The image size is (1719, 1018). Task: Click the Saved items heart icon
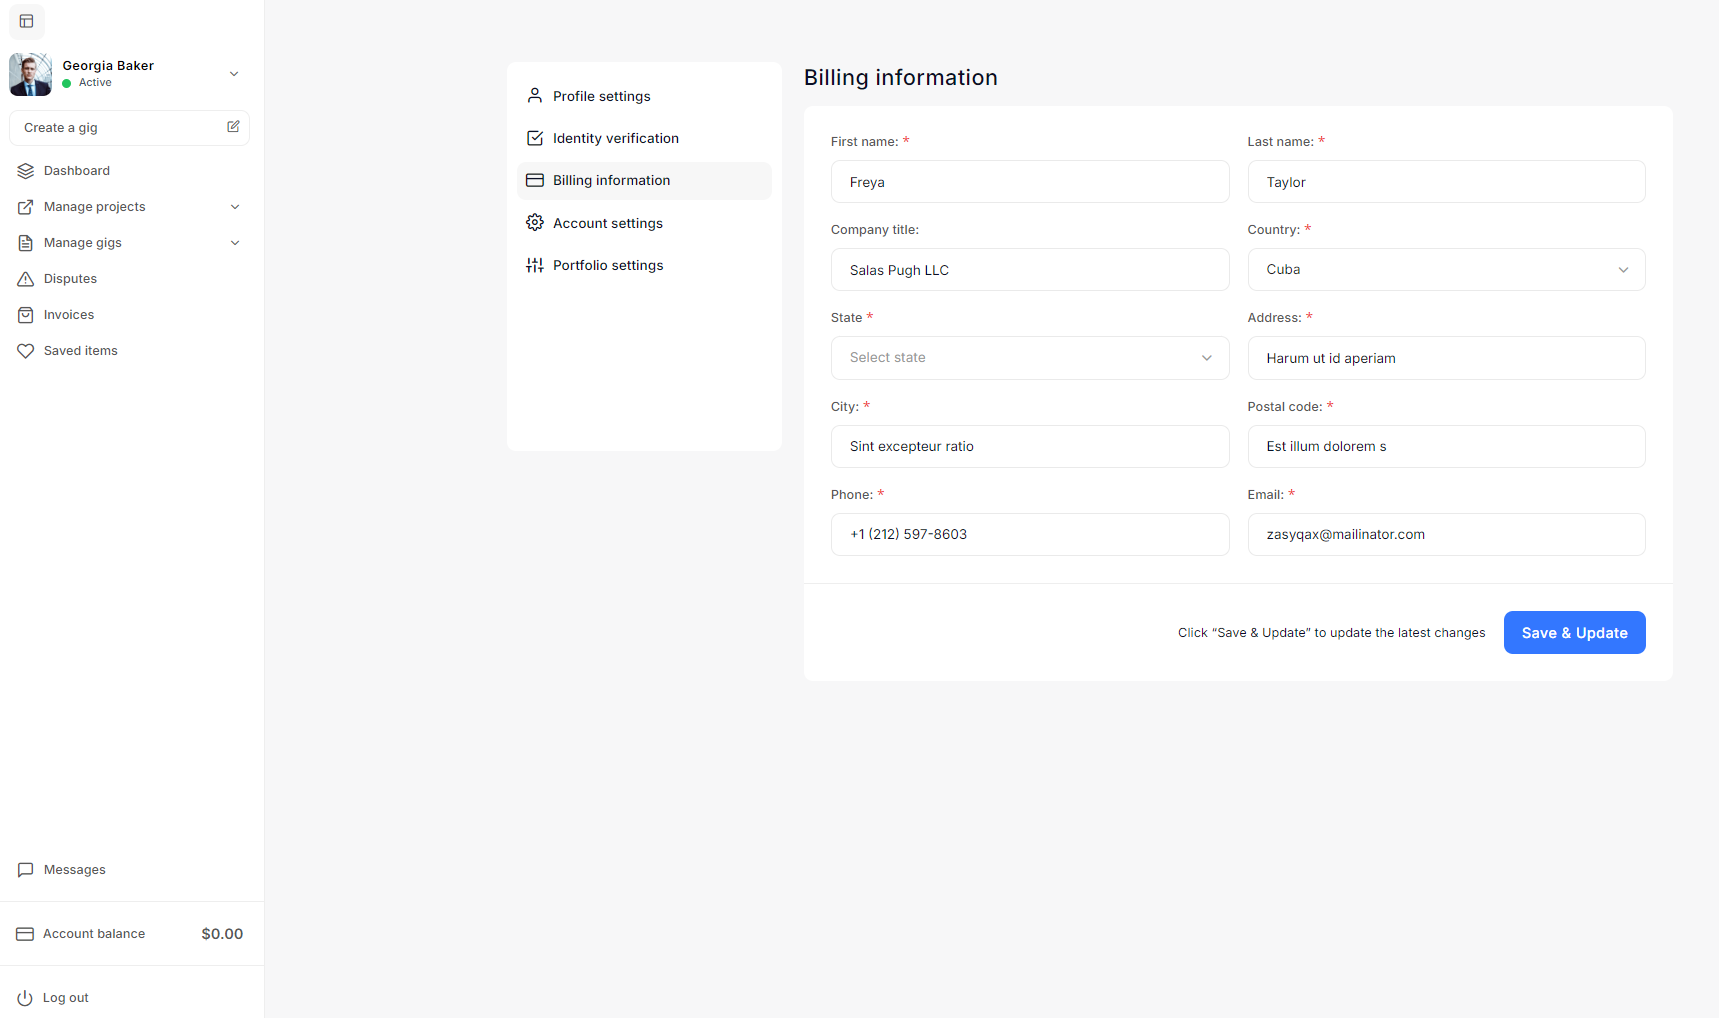[26, 351]
